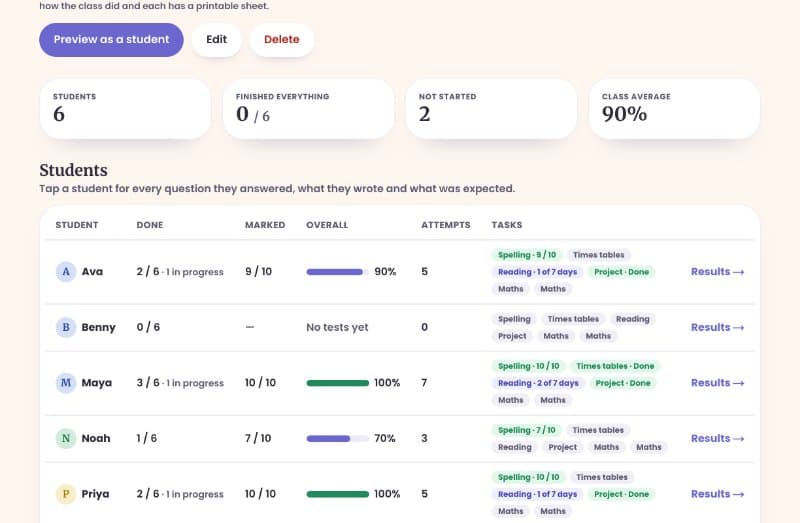Click Noah's 70% overall progress bar
The height and width of the screenshot is (523, 800).
tap(337, 439)
